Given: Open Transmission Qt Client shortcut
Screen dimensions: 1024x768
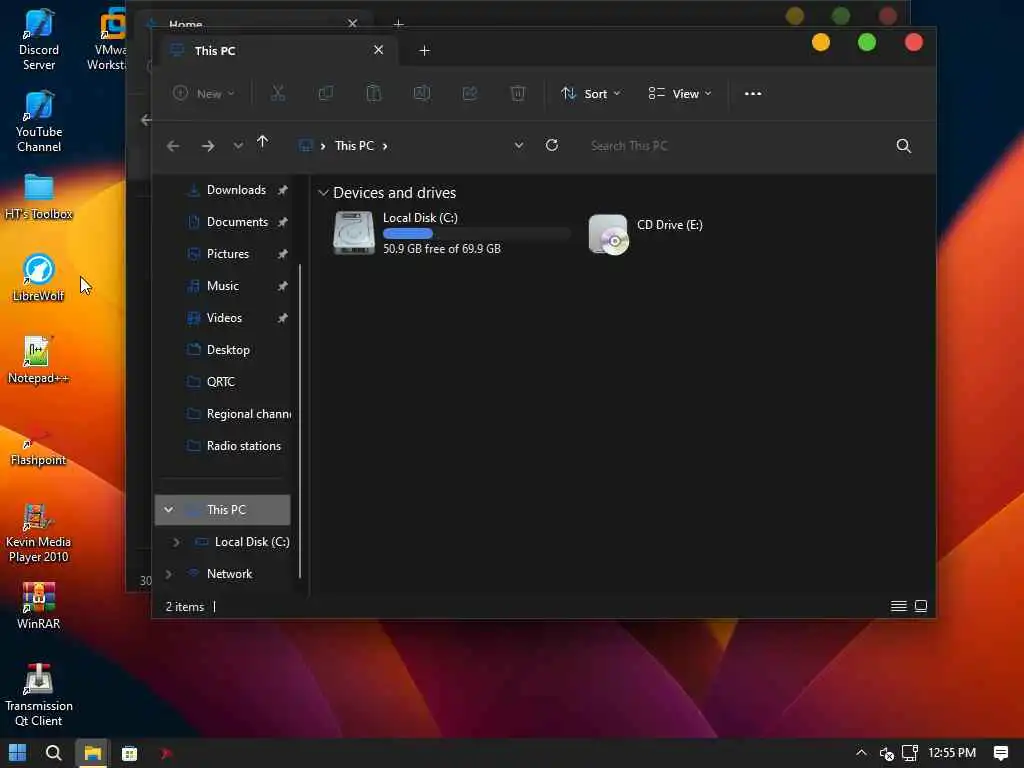Looking at the screenshot, I should pos(39,695).
